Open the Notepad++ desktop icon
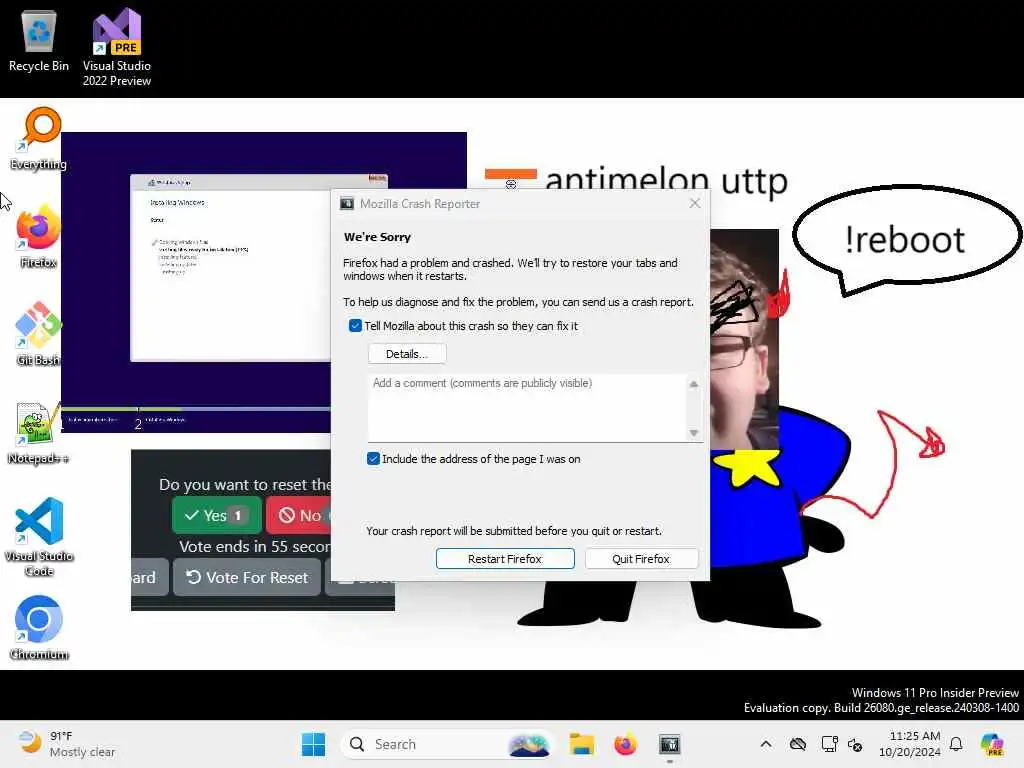 click(39, 433)
